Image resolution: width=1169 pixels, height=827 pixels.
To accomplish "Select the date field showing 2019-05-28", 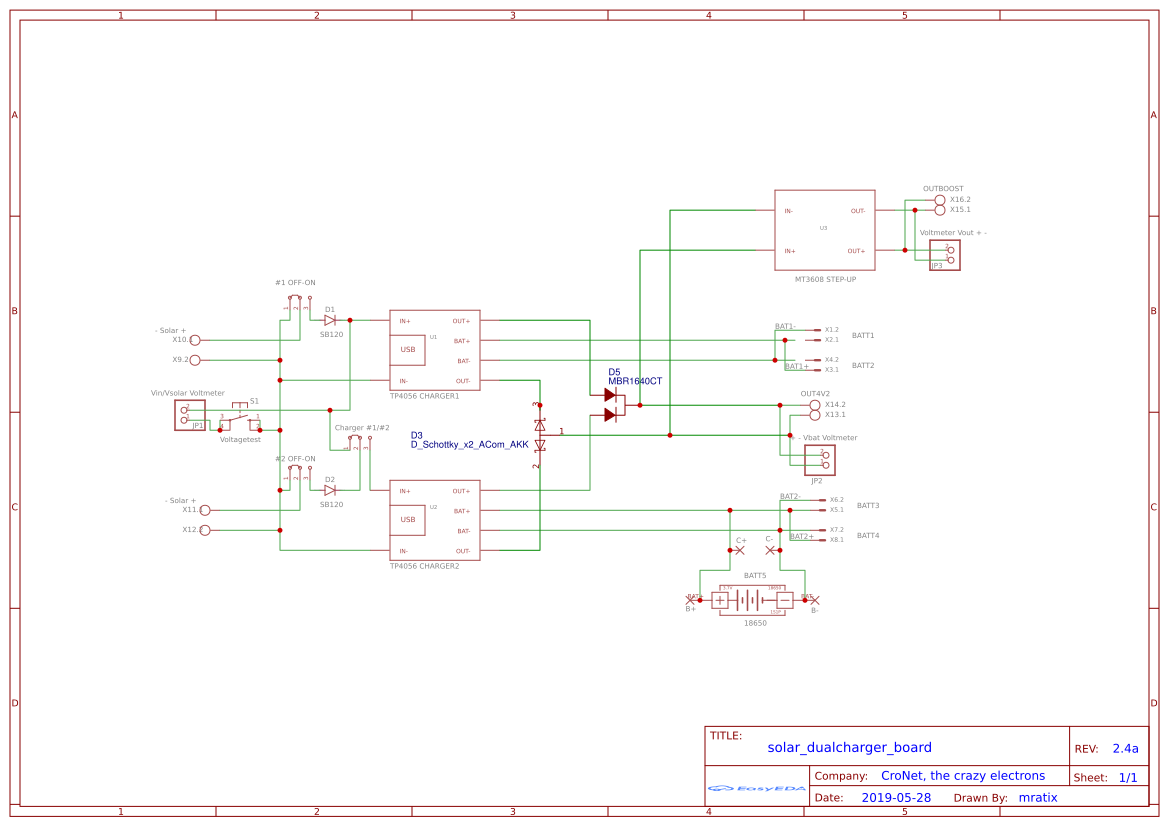I will 897,797.
